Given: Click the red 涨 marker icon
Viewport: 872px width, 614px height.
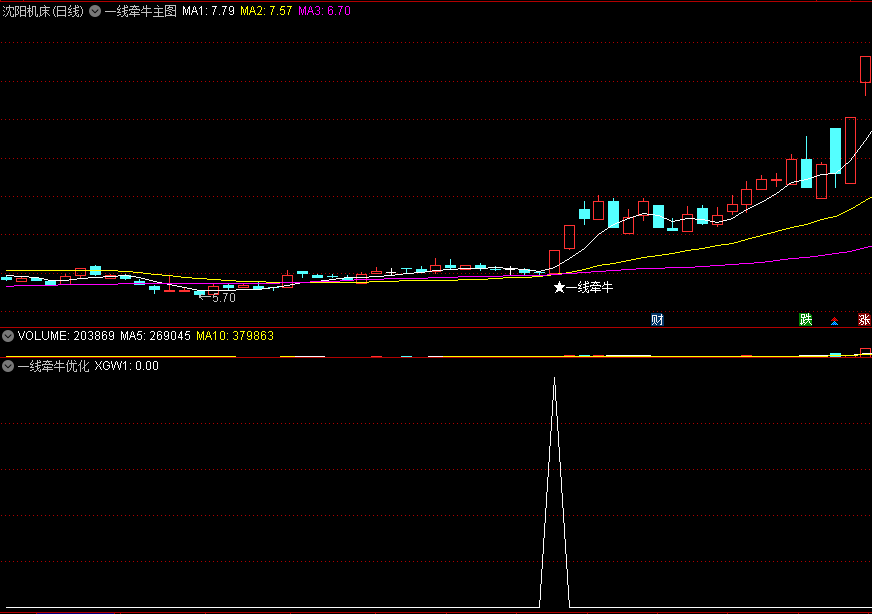Looking at the screenshot, I should [864, 320].
